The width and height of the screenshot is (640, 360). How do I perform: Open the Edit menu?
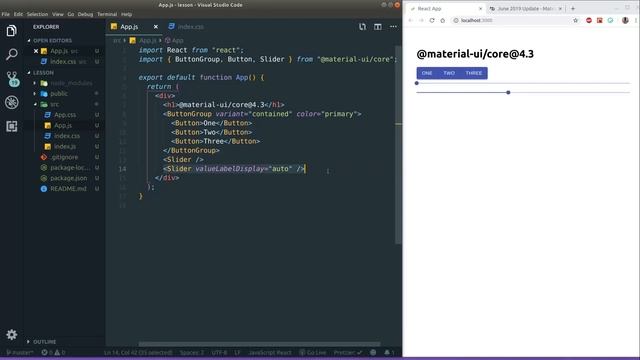coord(18,14)
